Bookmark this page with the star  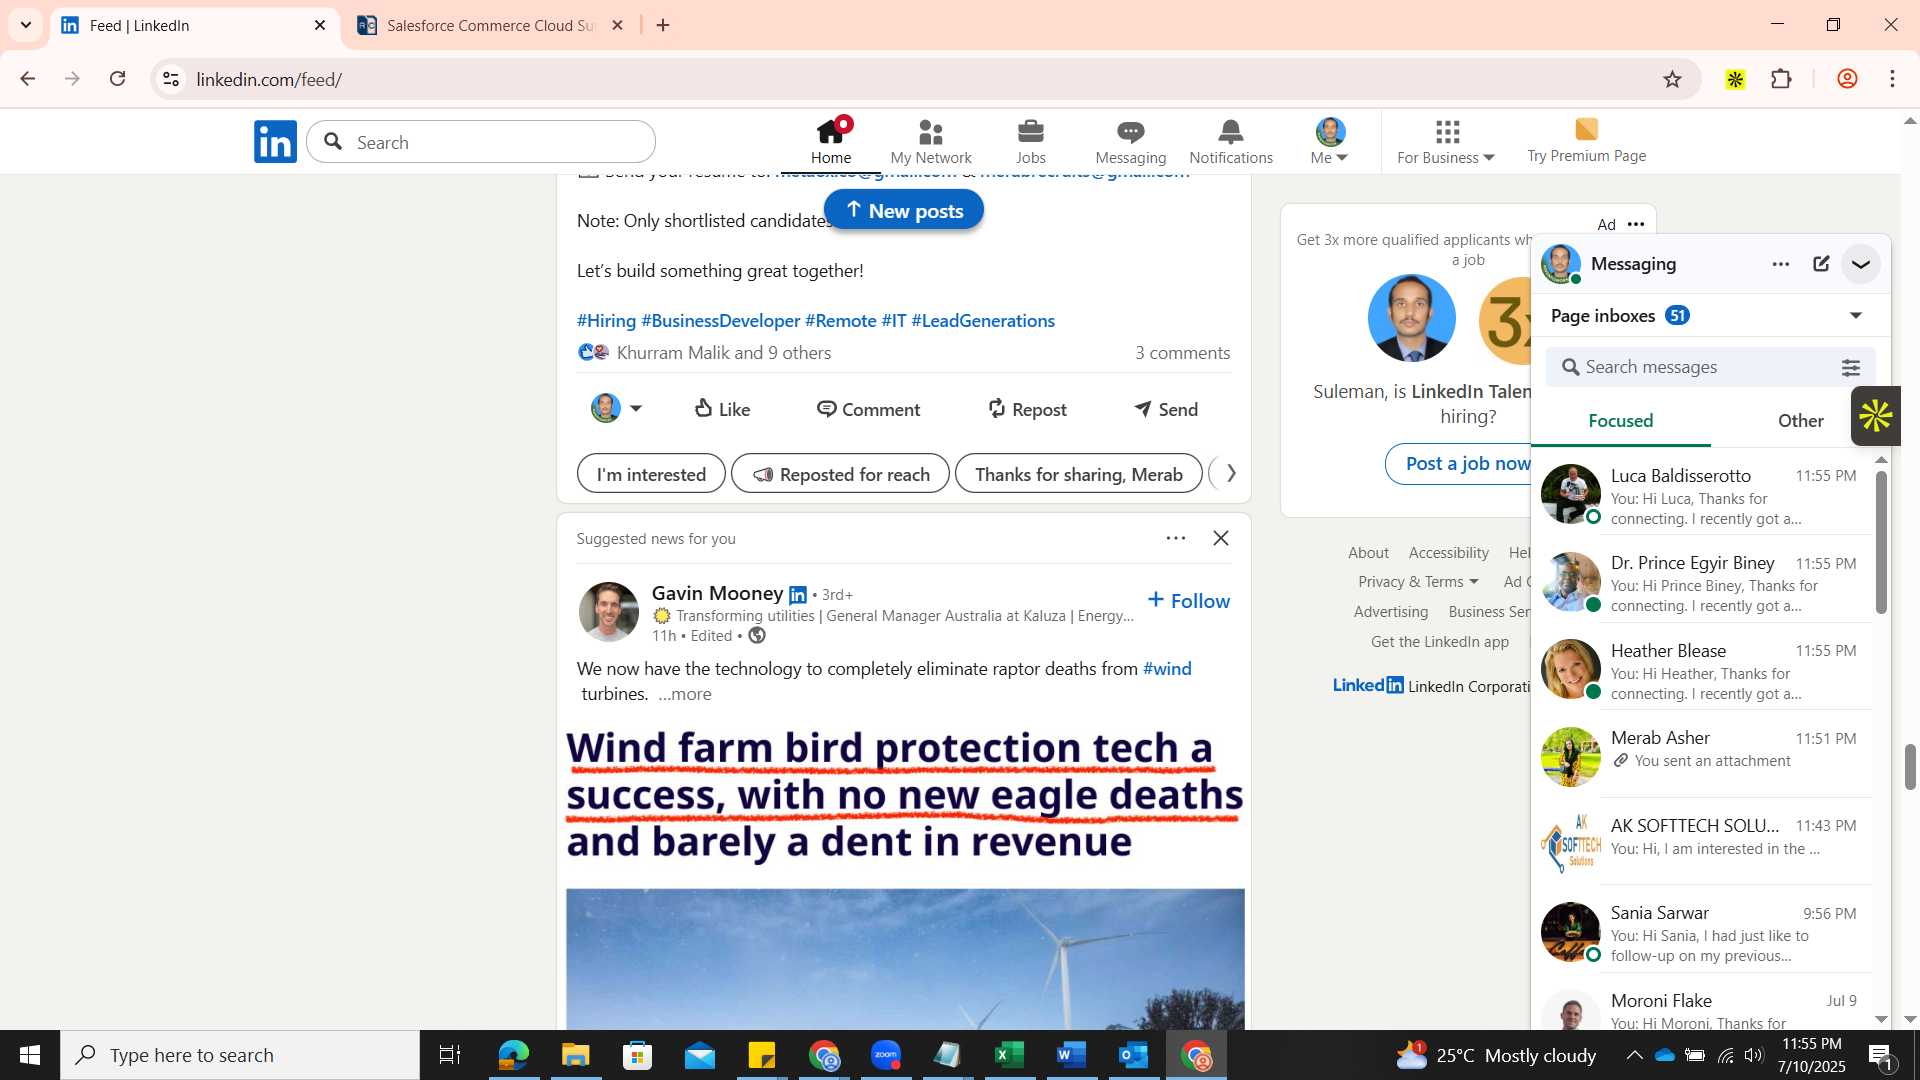click(x=1673, y=80)
